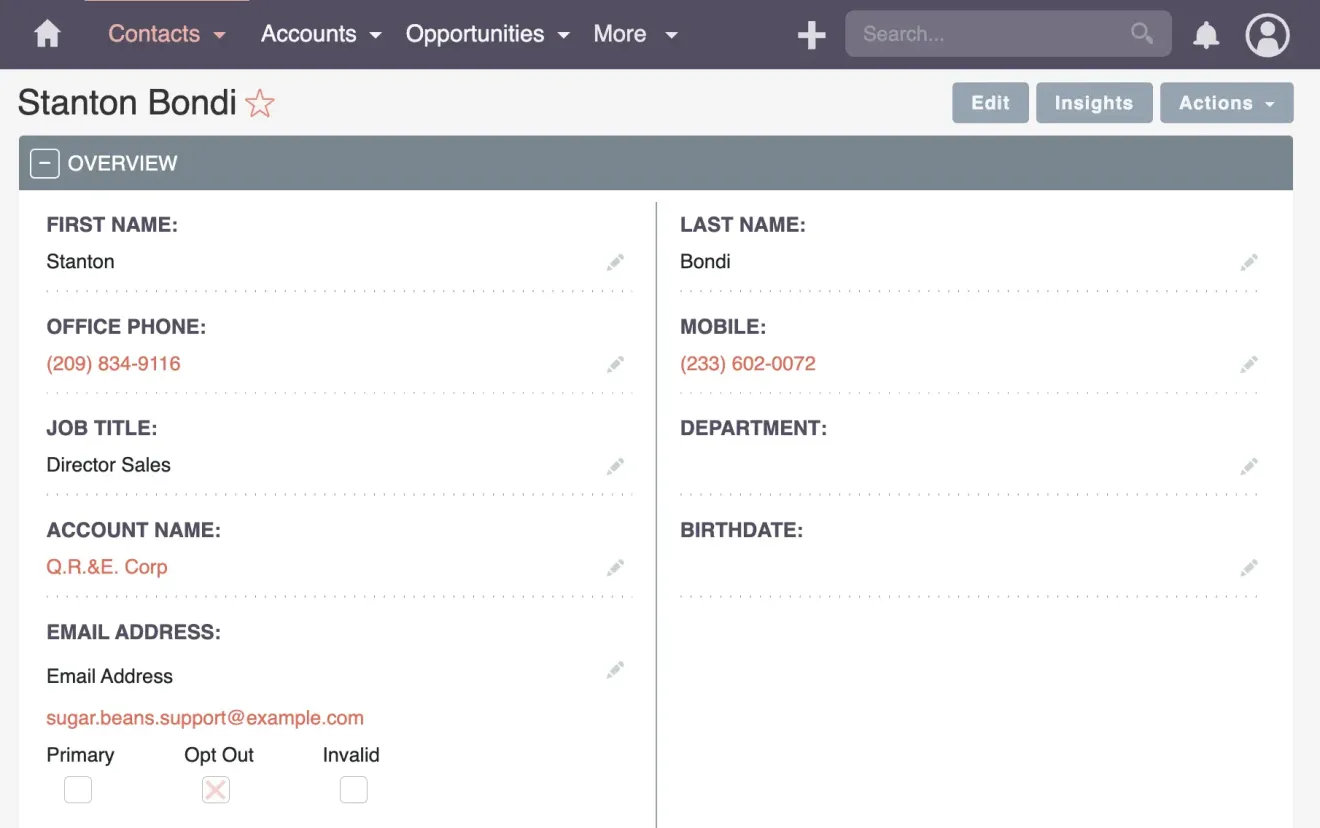
Task: Edit the Mobile number with the pencil icon
Action: tap(1249, 363)
